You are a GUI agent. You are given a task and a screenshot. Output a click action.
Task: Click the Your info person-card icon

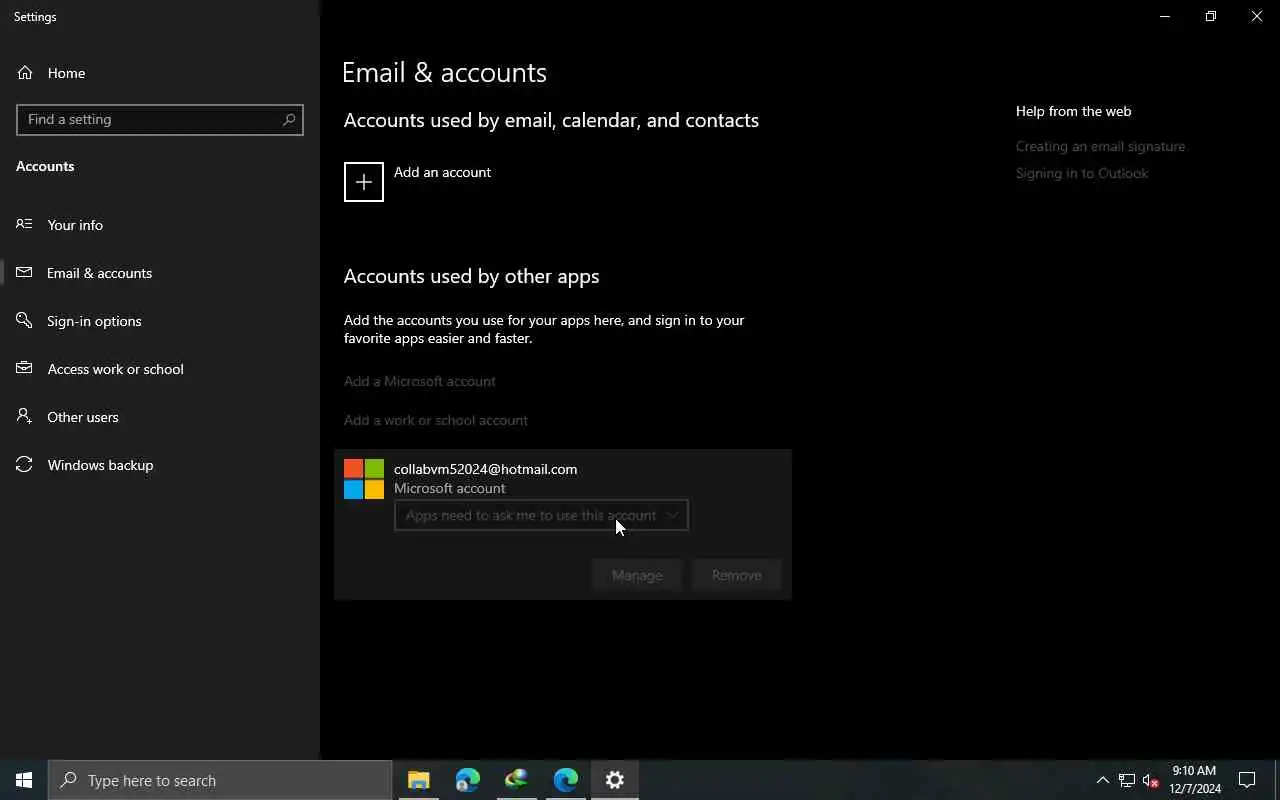25,224
